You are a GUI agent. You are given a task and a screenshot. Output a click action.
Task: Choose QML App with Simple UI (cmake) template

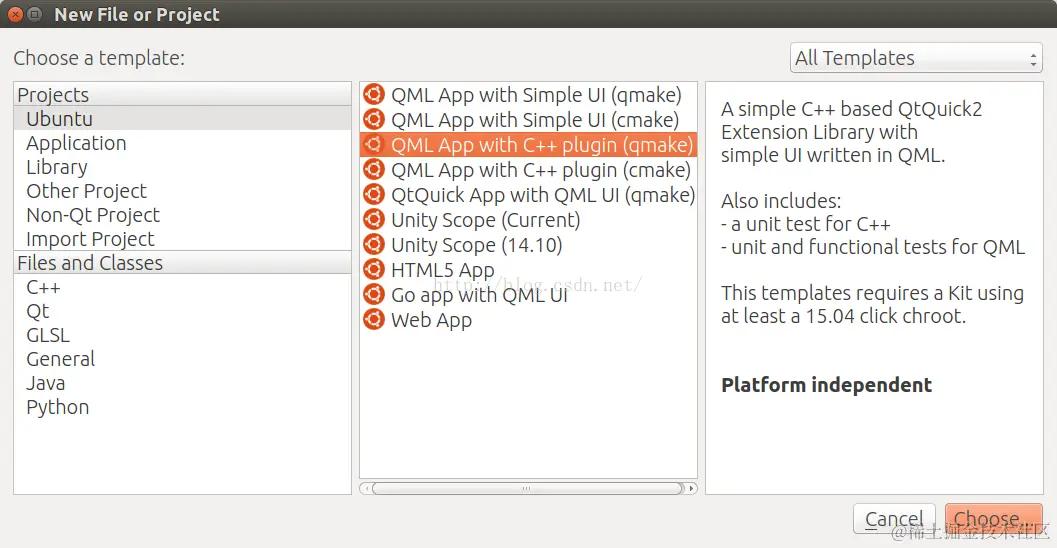(528, 120)
